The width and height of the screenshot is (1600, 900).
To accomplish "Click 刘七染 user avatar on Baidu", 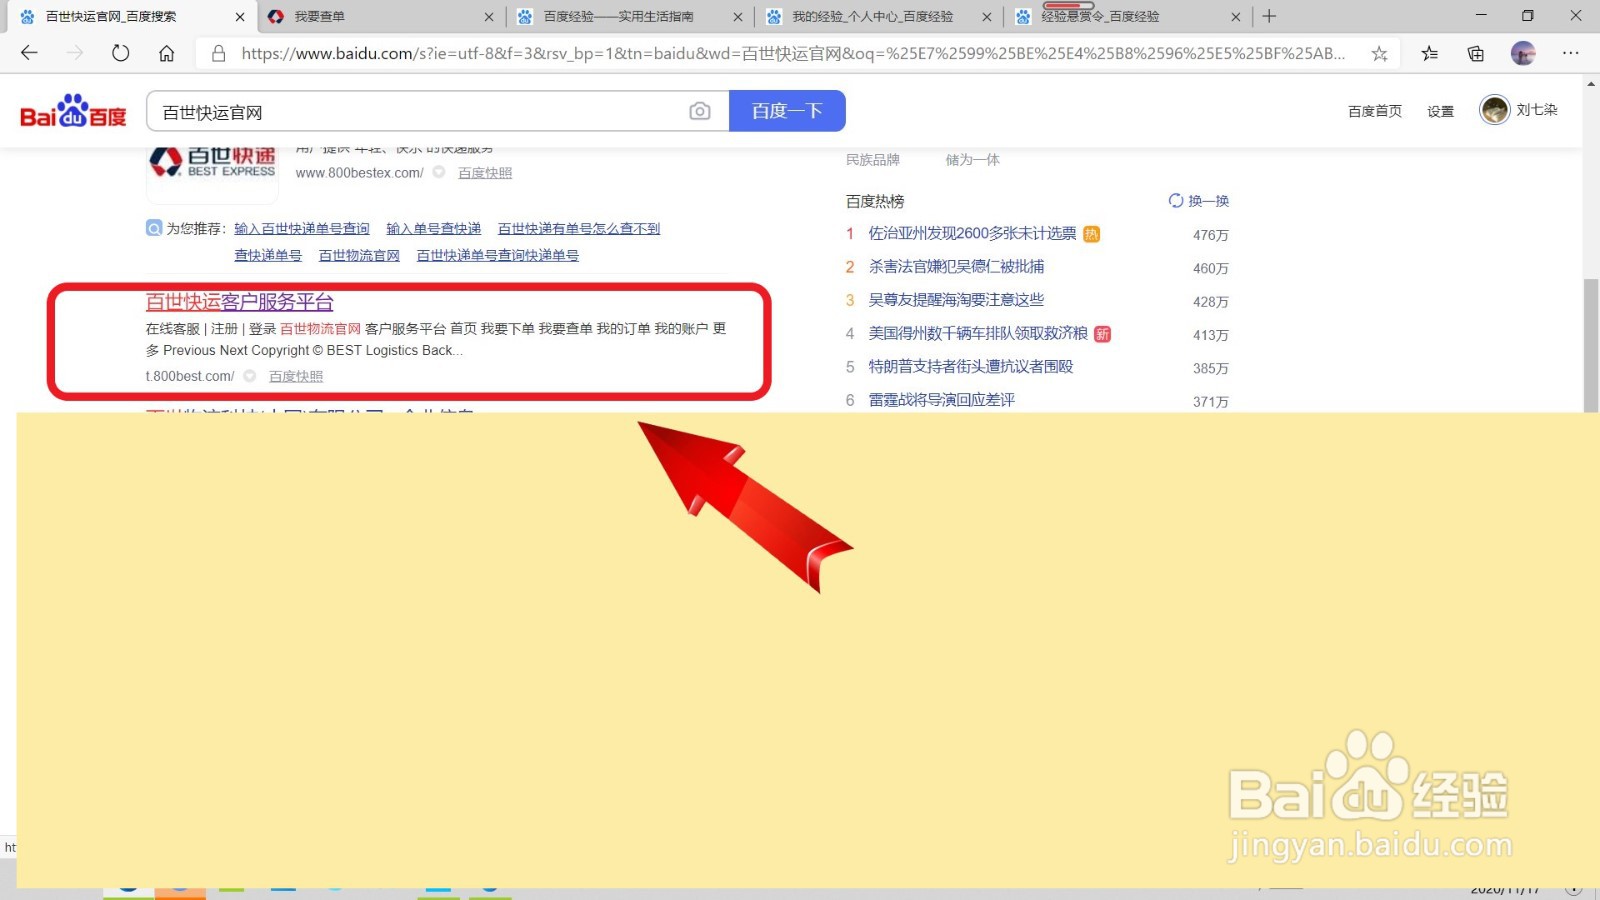I will (x=1494, y=110).
